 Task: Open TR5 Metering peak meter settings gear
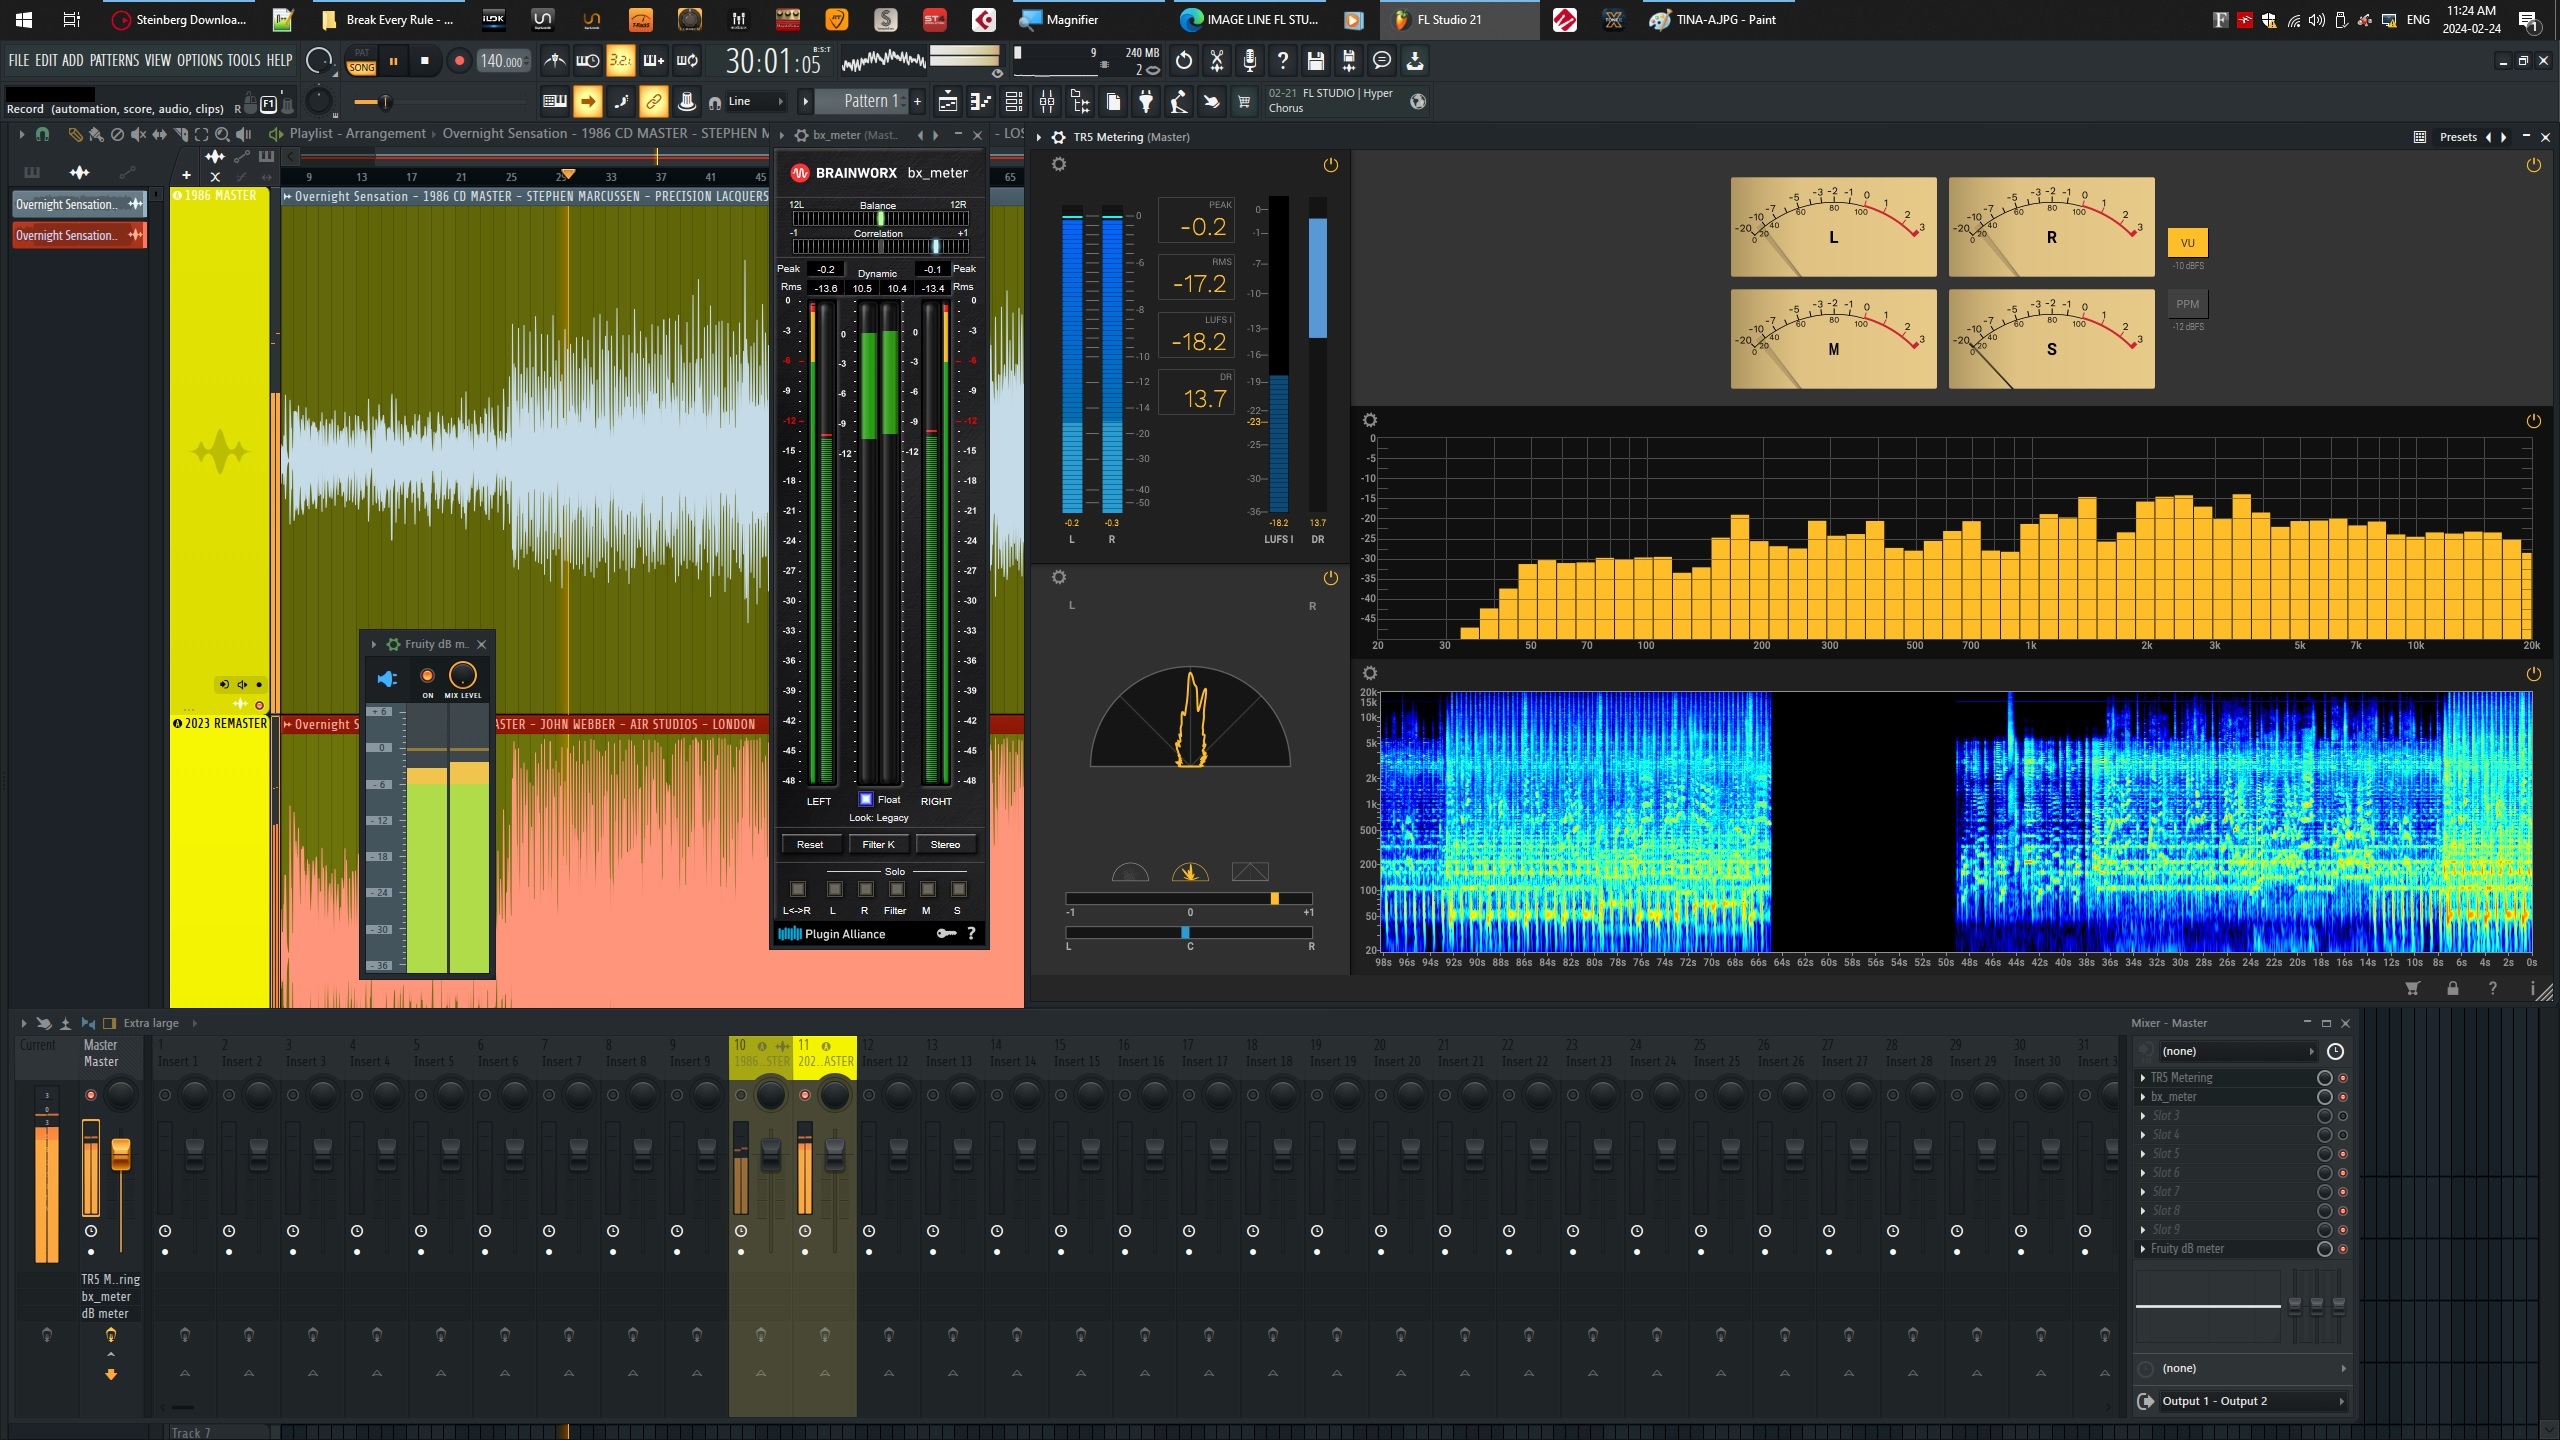[1059, 164]
